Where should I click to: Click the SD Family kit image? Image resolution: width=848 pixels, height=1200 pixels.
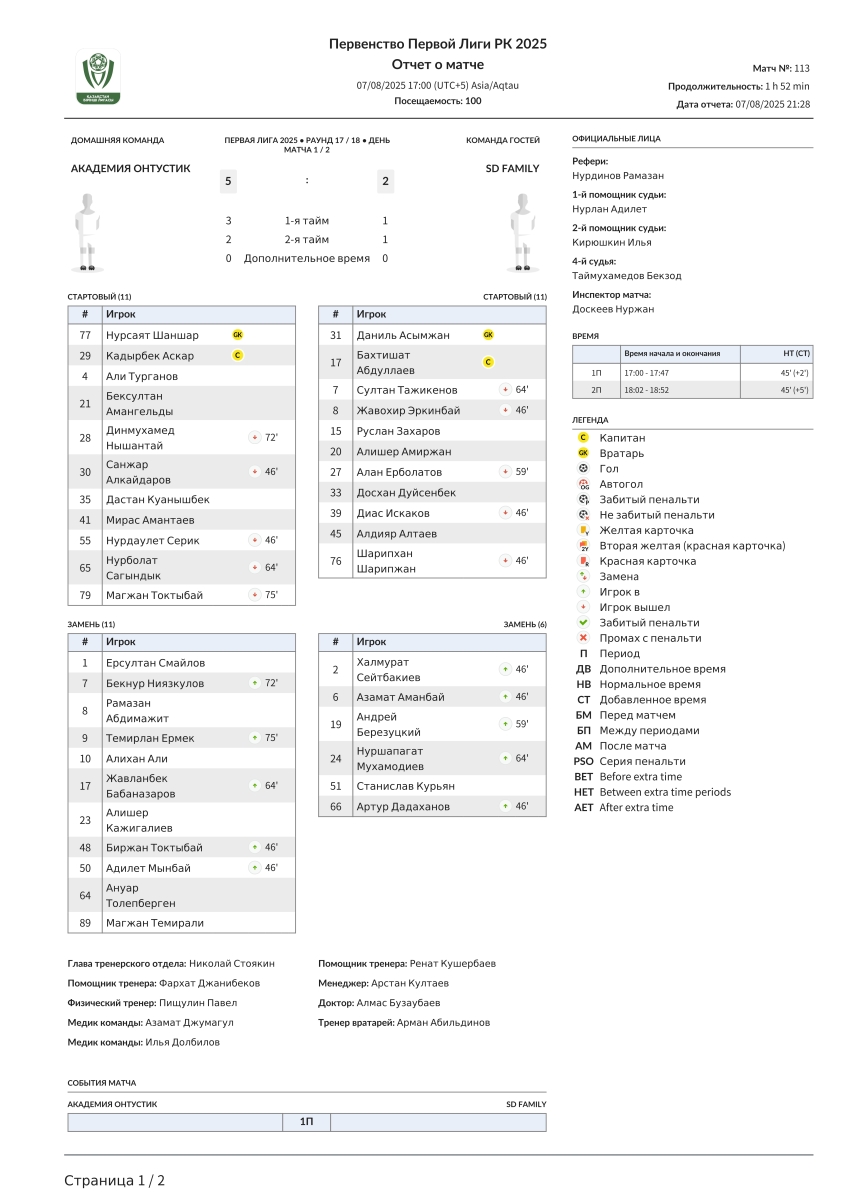[520, 232]
